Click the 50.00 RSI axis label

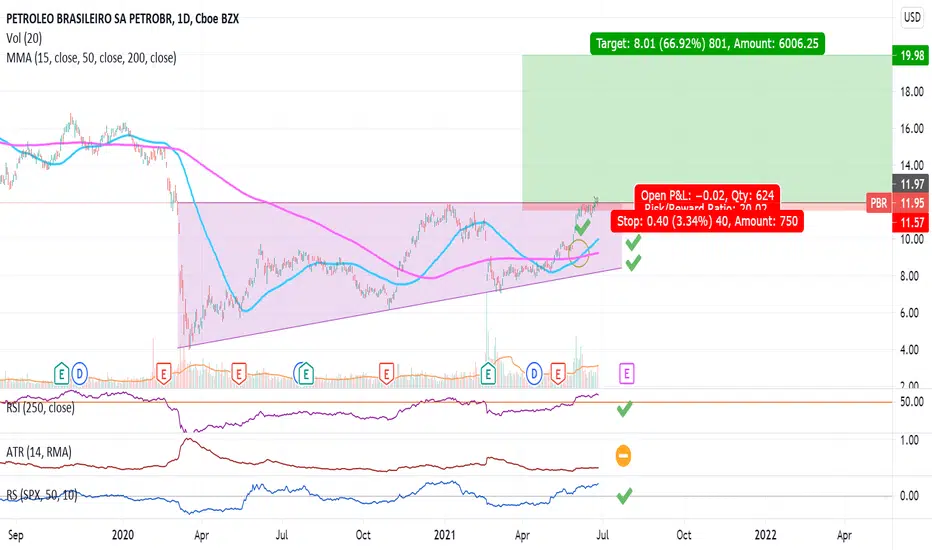[912, 402]
